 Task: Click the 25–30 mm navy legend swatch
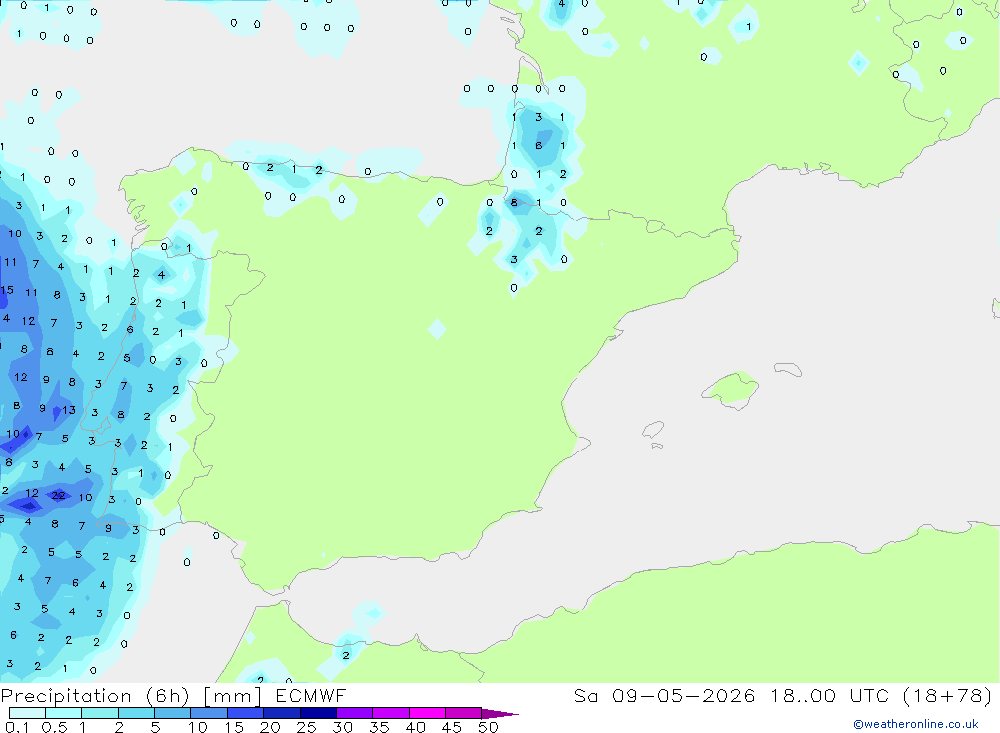pos(318,713)
